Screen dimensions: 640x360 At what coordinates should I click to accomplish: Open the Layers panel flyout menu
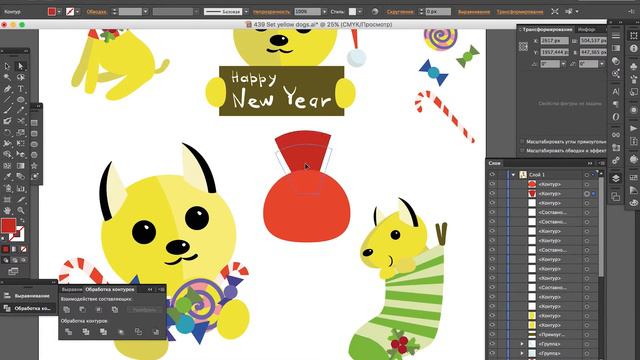click(x=601, y=163)
